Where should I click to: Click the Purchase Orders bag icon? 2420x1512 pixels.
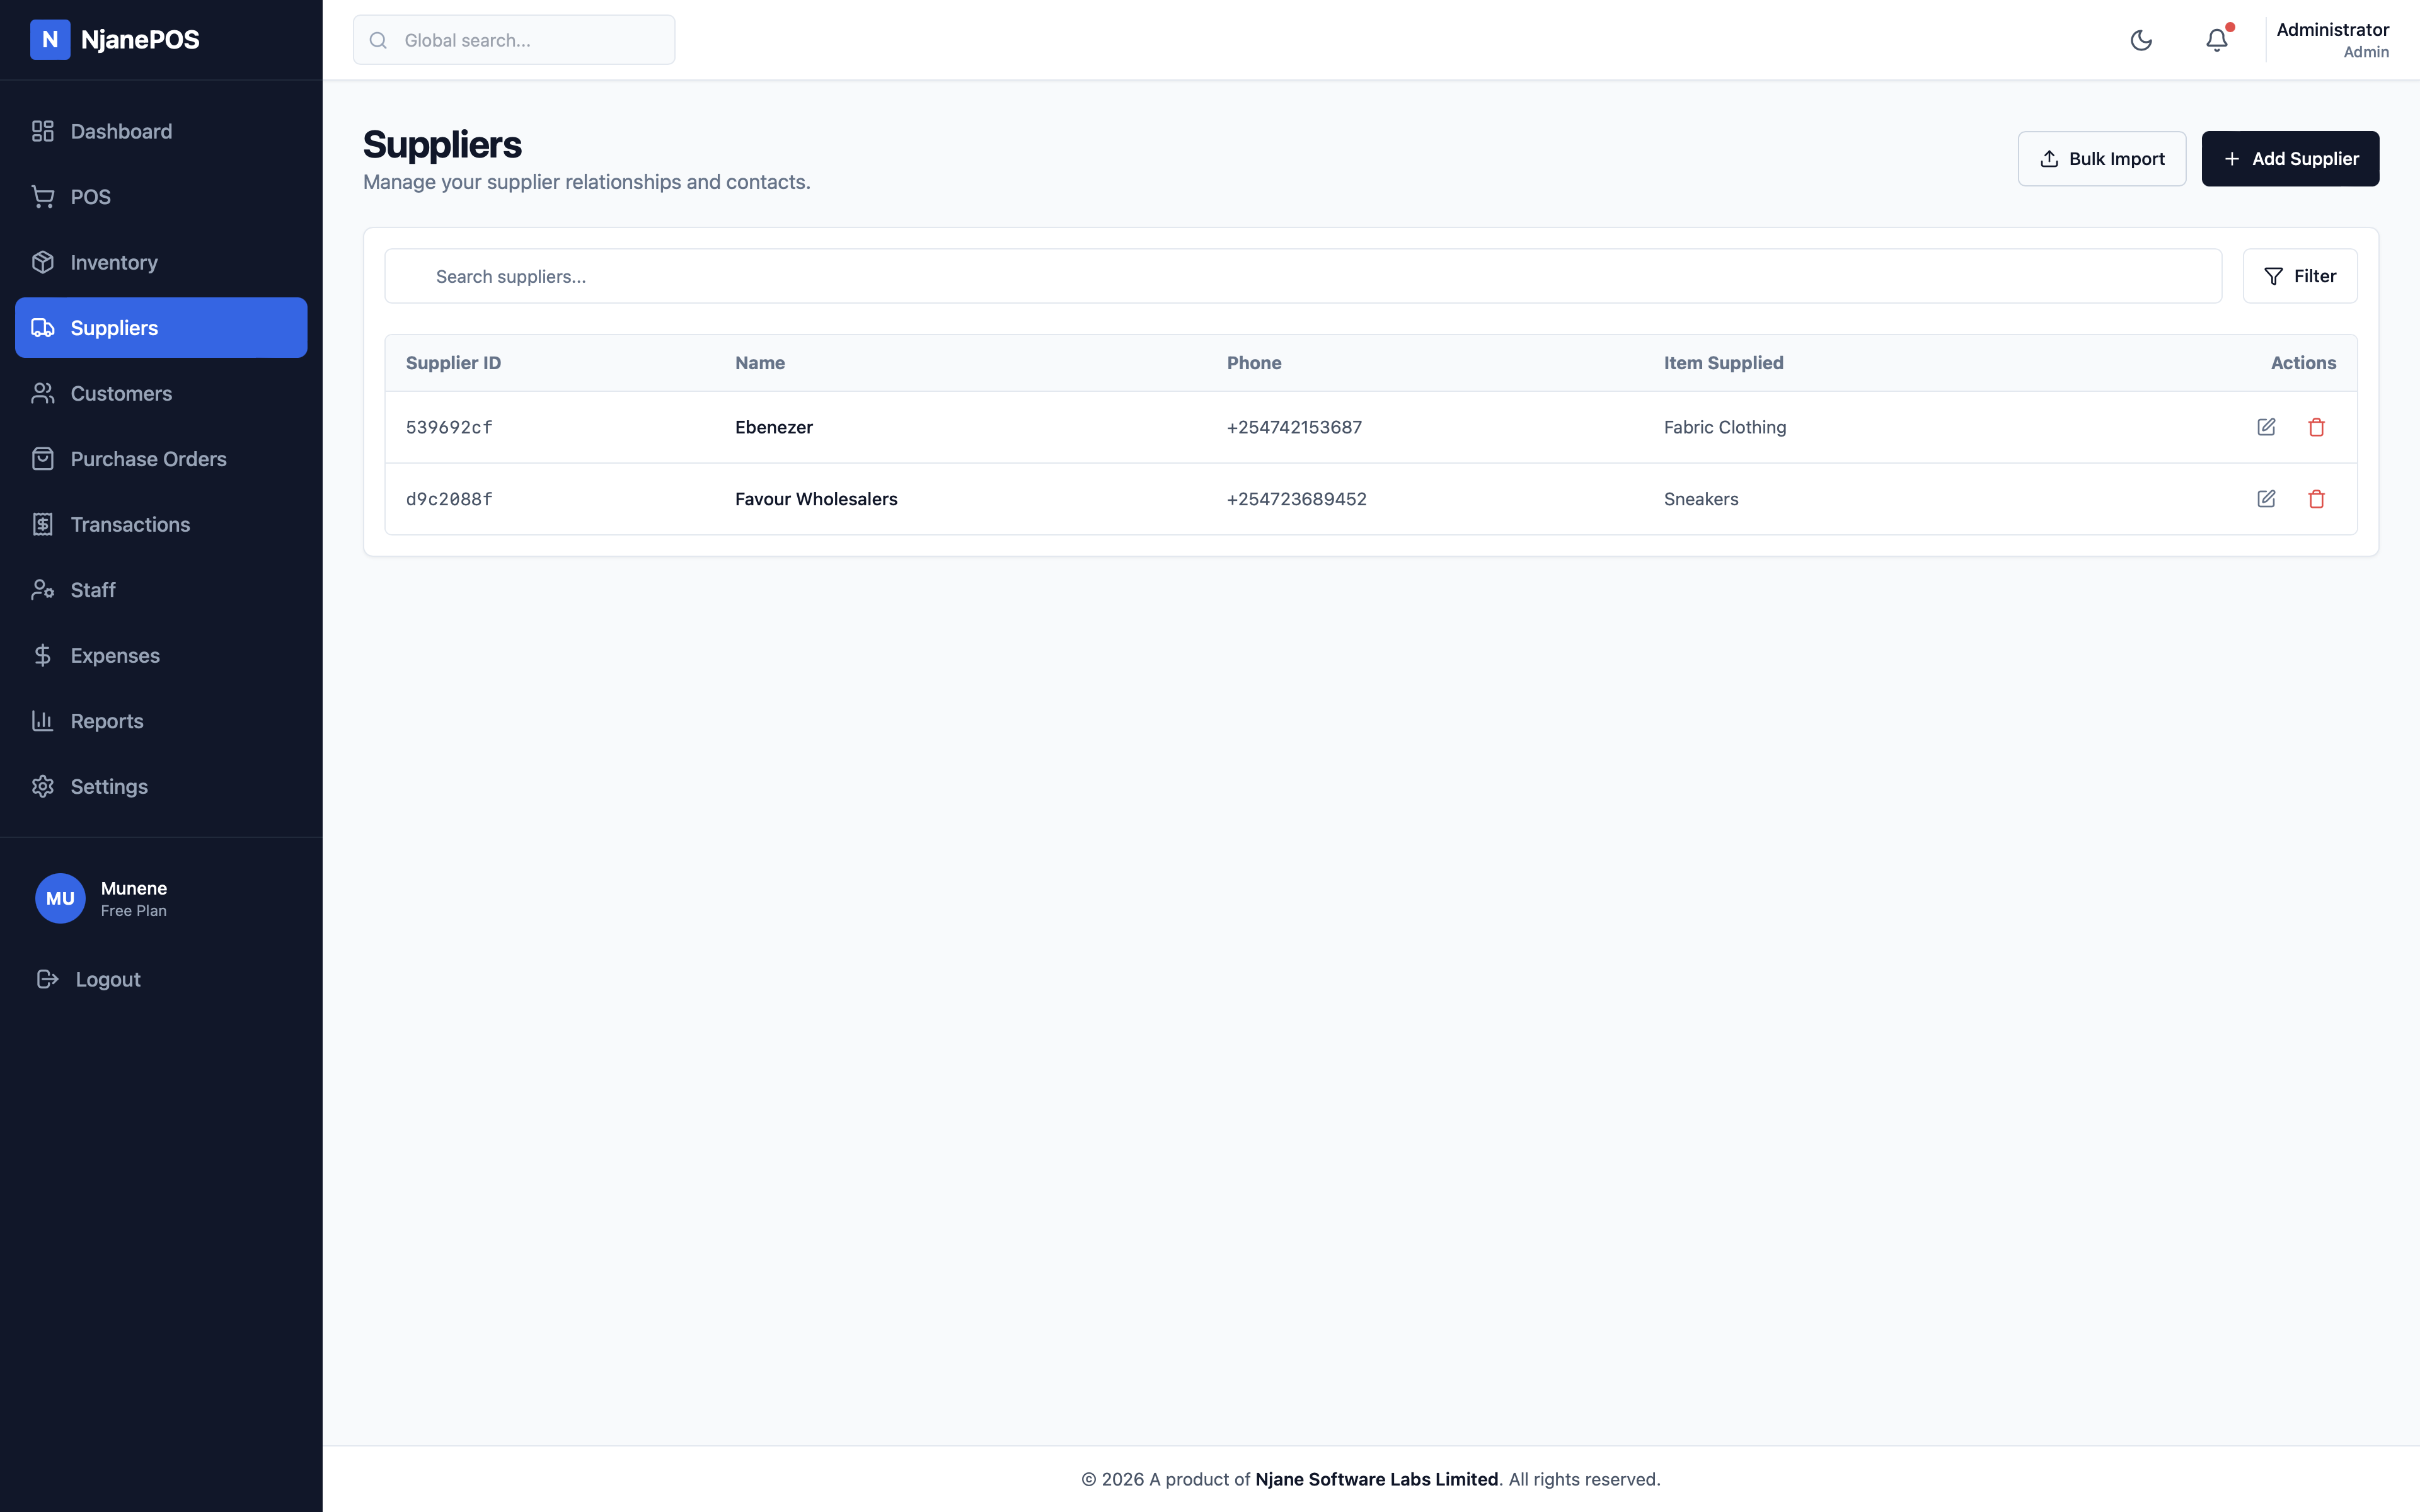click(43, 458)
